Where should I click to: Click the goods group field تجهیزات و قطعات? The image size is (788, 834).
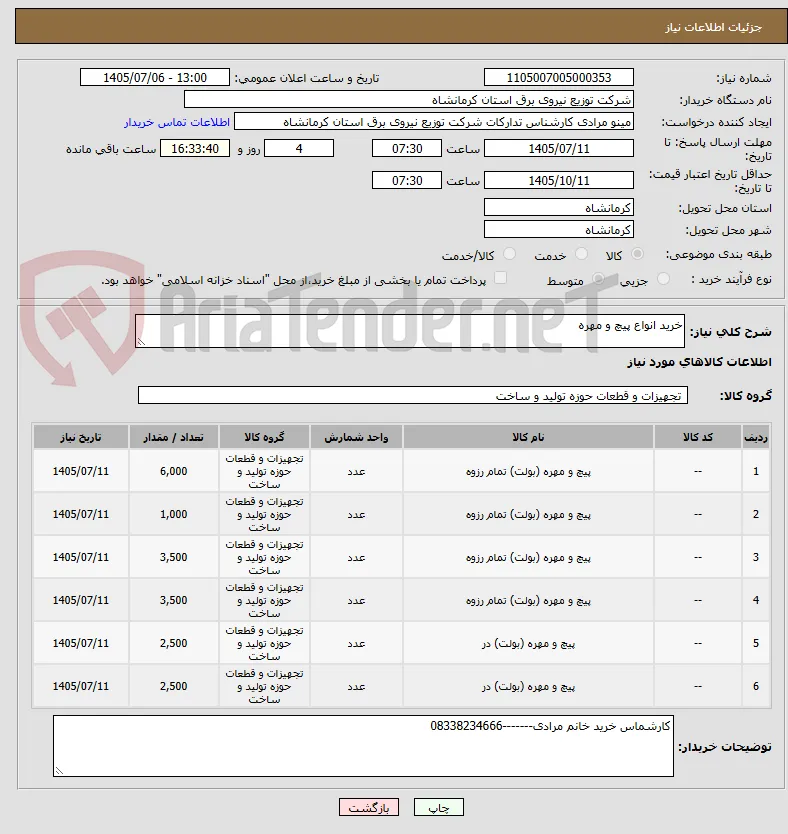(x=413, y=395)
